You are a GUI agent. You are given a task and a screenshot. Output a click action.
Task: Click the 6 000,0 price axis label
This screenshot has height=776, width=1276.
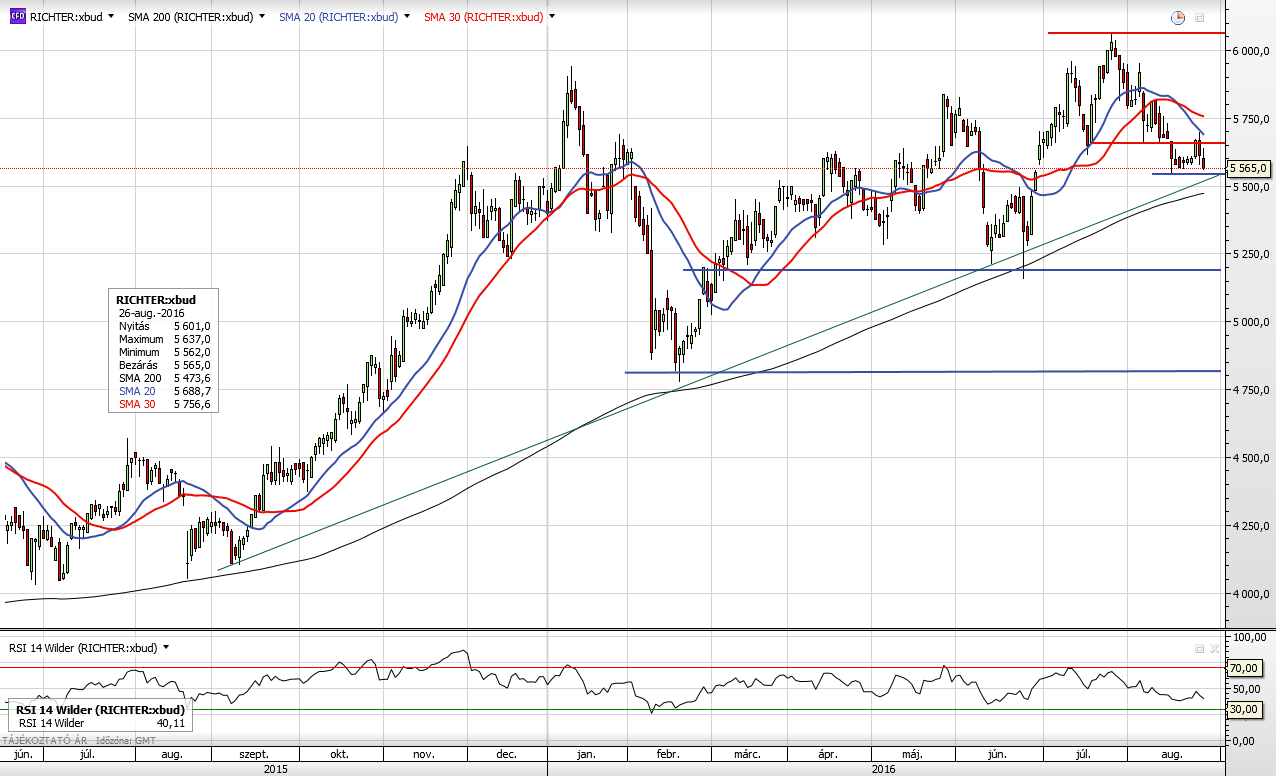coord(1251,51)
